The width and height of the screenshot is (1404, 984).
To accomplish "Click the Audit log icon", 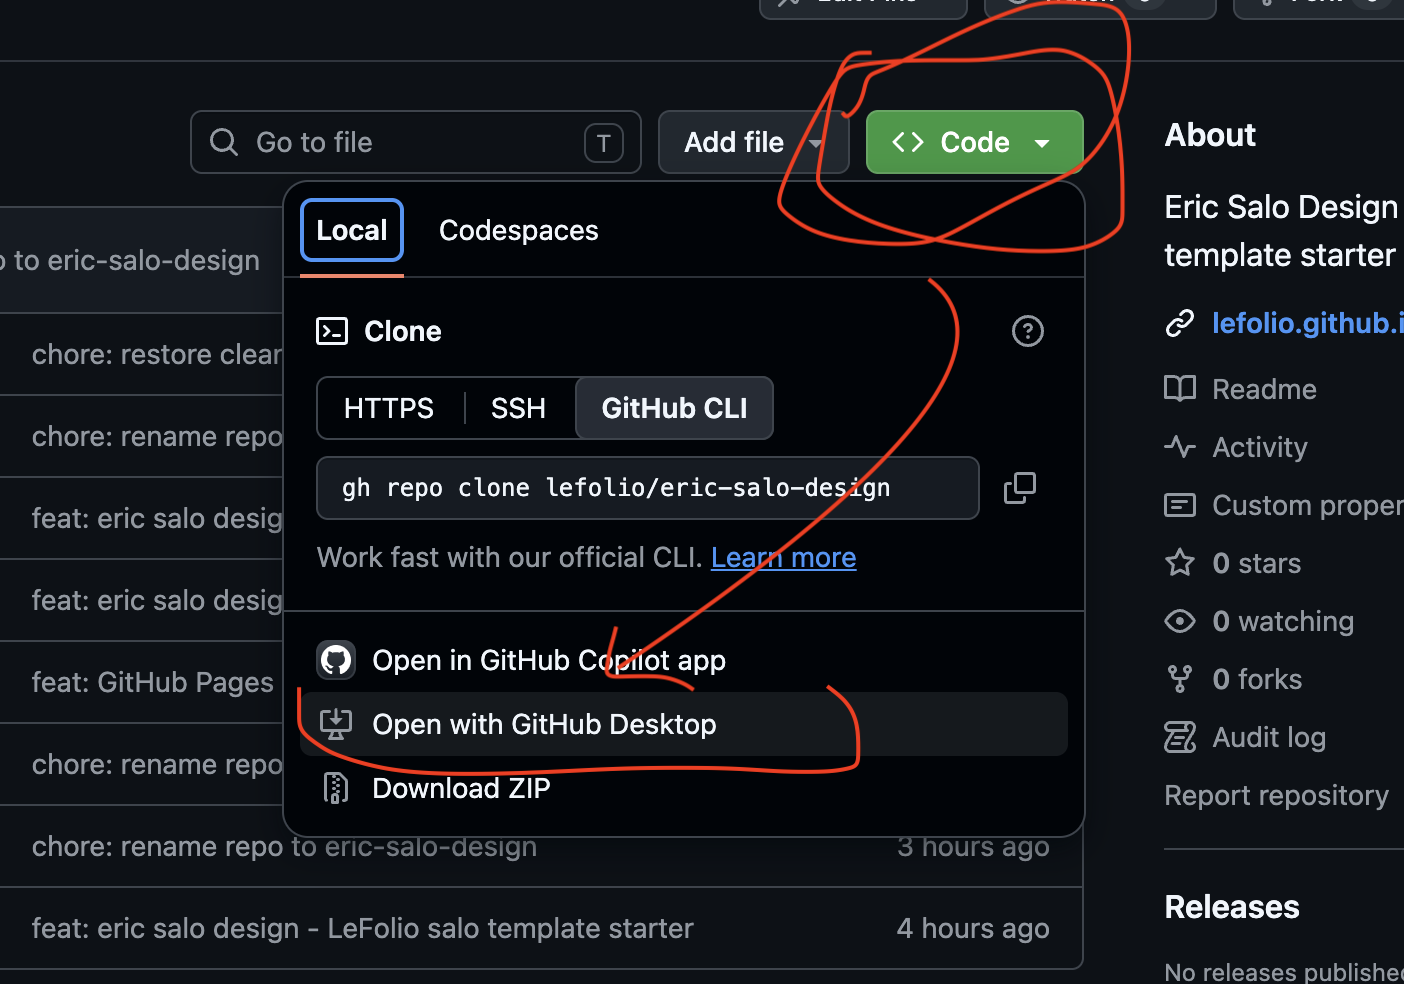I will click(1180, 737).
